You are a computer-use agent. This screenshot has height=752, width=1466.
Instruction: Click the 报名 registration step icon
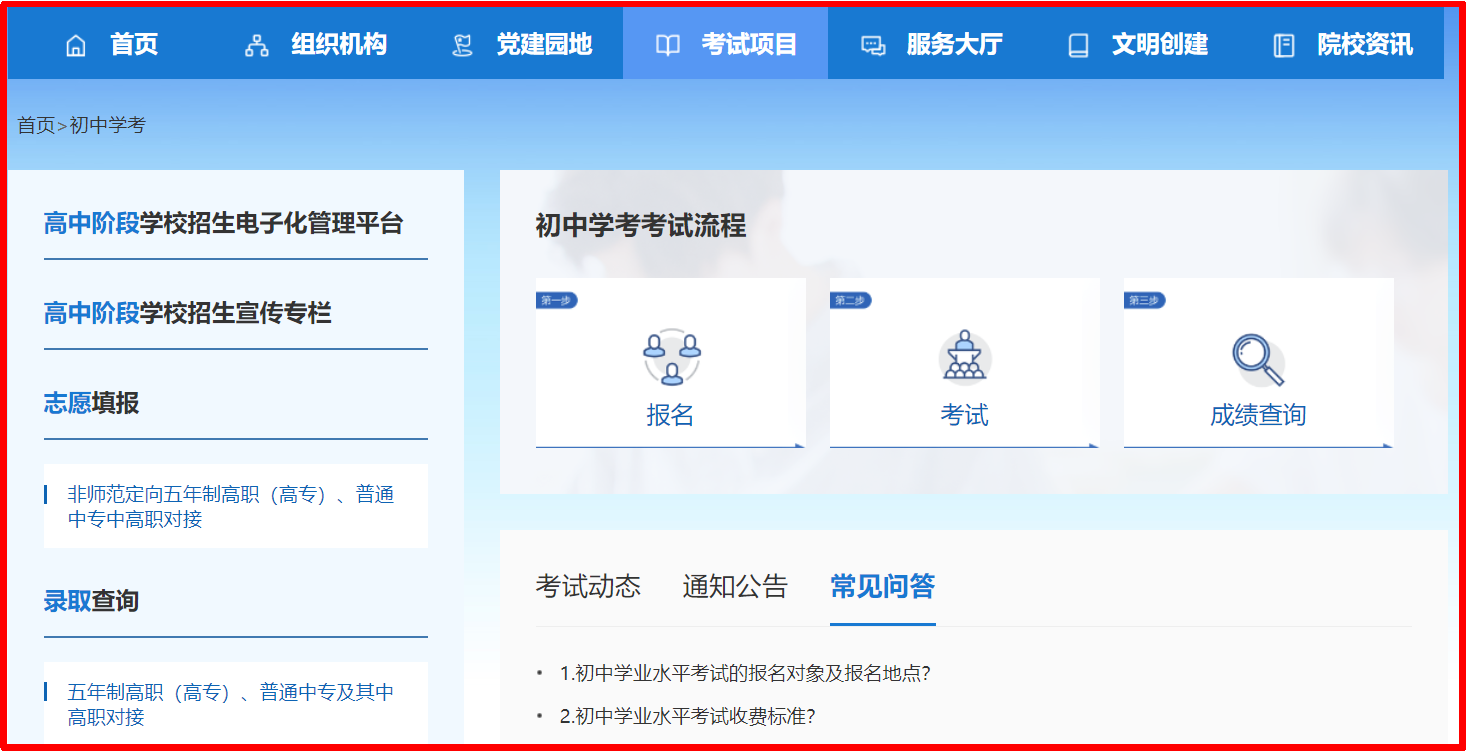672,357
